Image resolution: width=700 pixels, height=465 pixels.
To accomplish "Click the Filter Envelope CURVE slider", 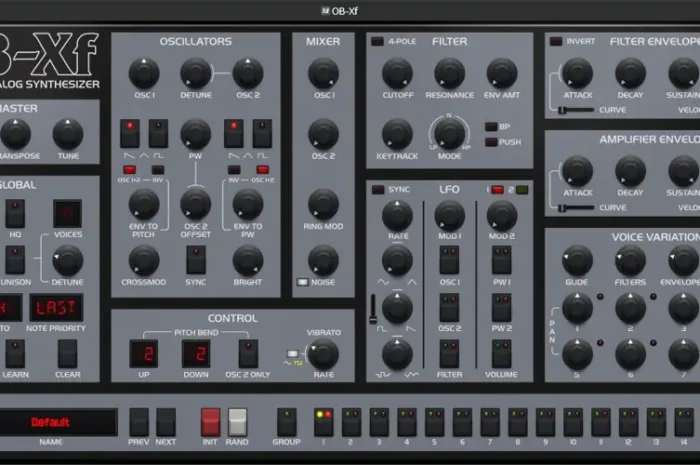I will tap(576, 110).
